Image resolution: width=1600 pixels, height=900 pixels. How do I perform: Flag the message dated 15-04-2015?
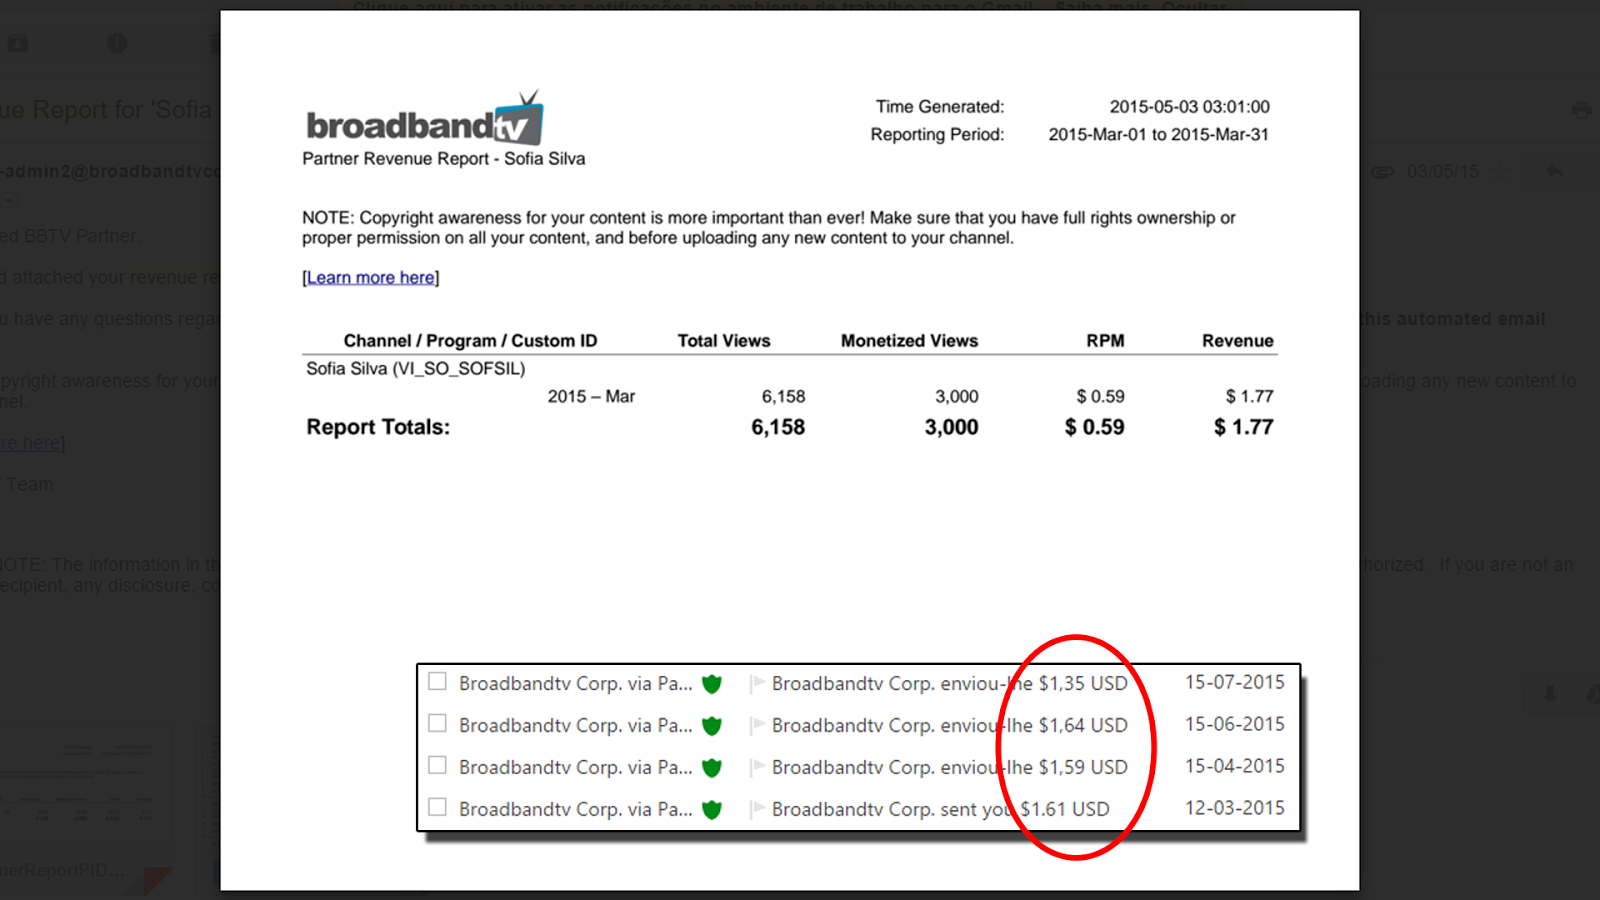pyautogui.click(x=757, y=767)
